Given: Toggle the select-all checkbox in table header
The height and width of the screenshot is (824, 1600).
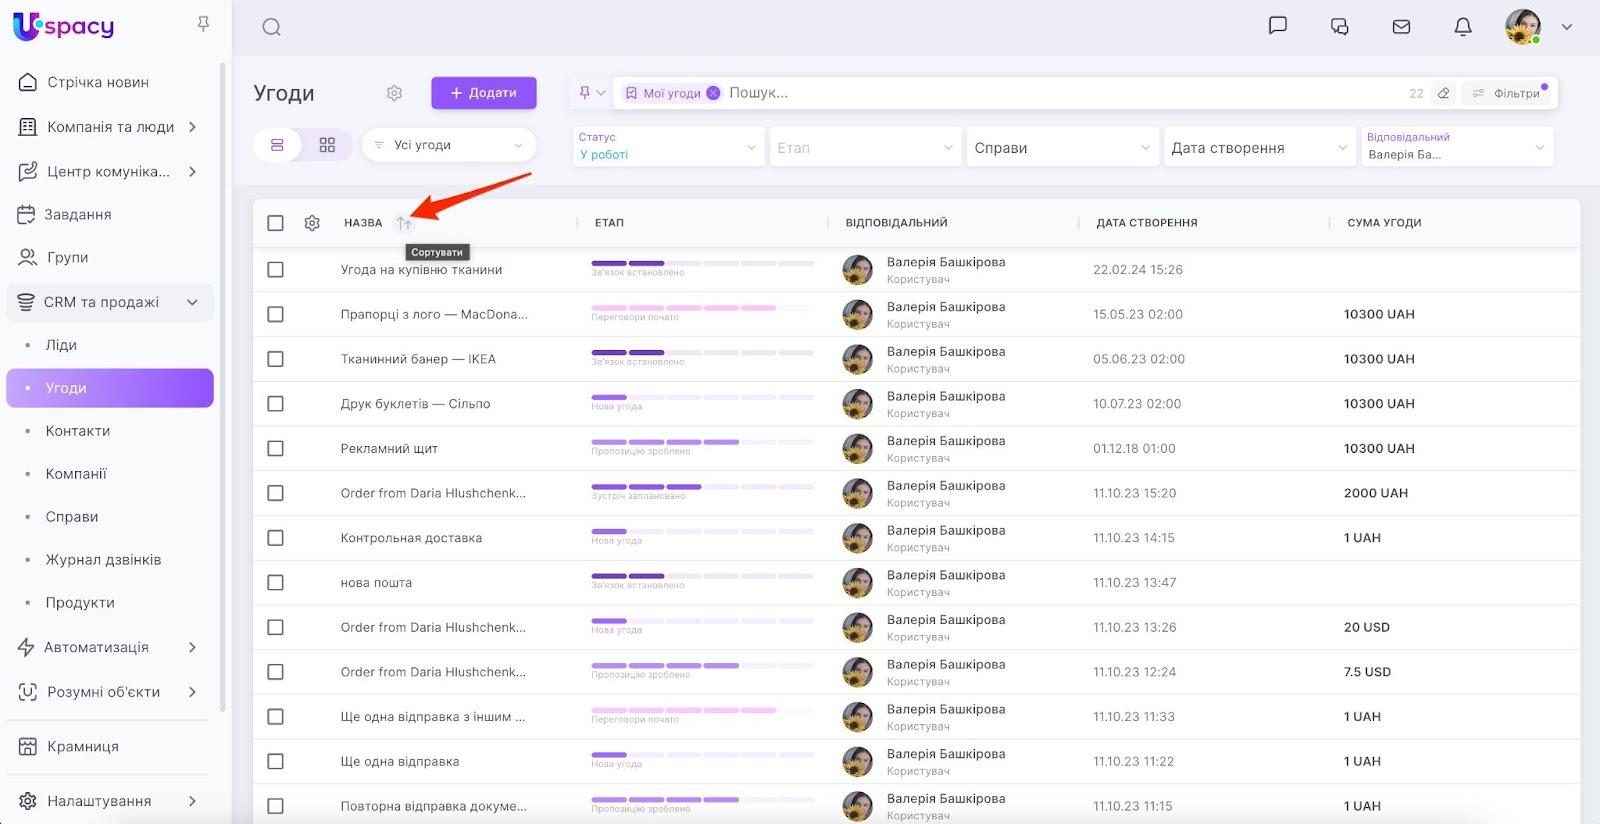Looking at the screenshot, I should (275, 223).
